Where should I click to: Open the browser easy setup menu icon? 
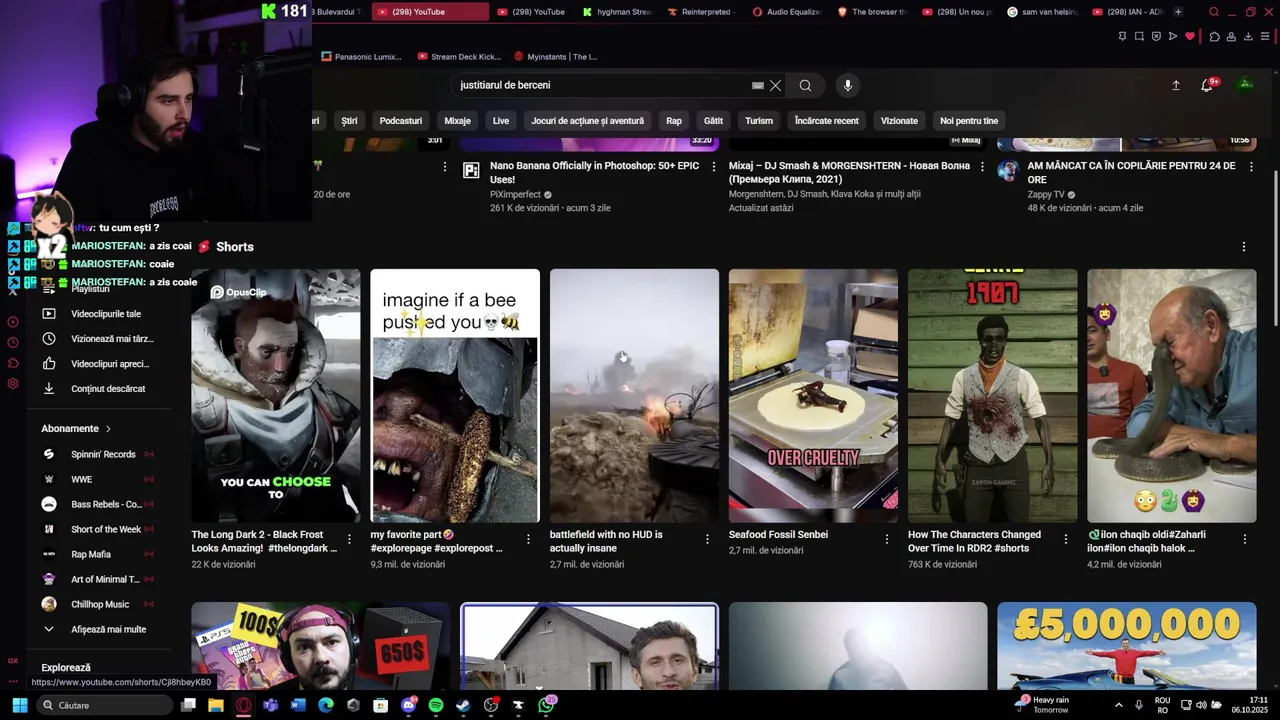[1265, 36]
